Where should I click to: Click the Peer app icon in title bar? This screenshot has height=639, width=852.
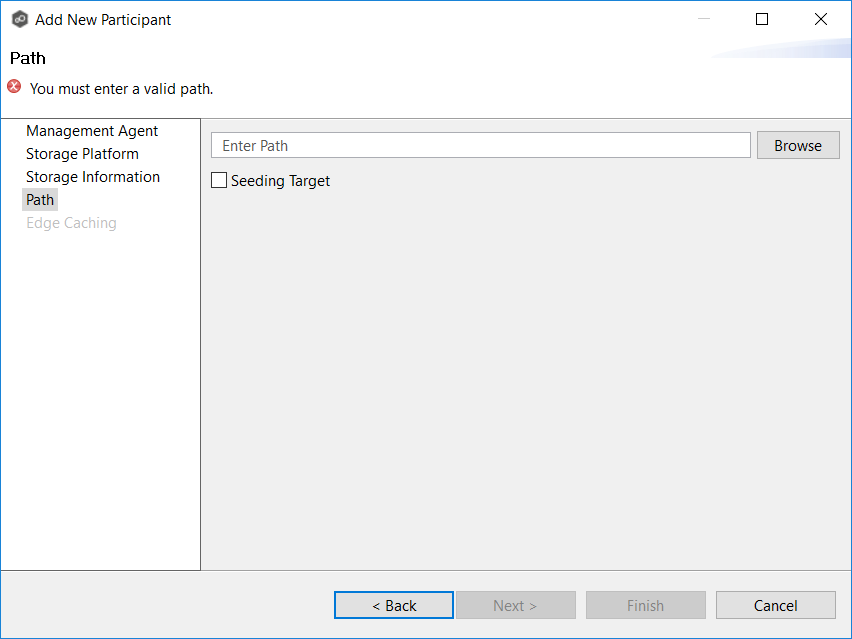pos(20,19)
